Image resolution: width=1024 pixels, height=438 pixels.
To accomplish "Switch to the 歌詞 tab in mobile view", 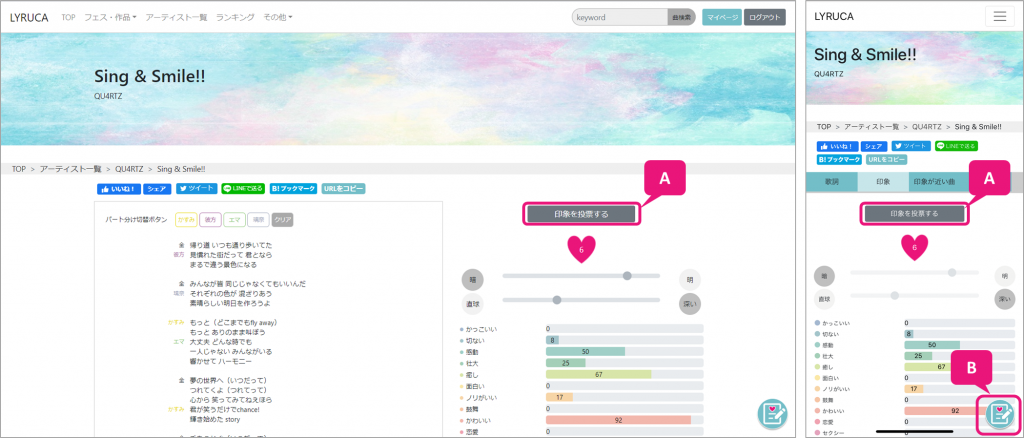I will coord(831,182).
